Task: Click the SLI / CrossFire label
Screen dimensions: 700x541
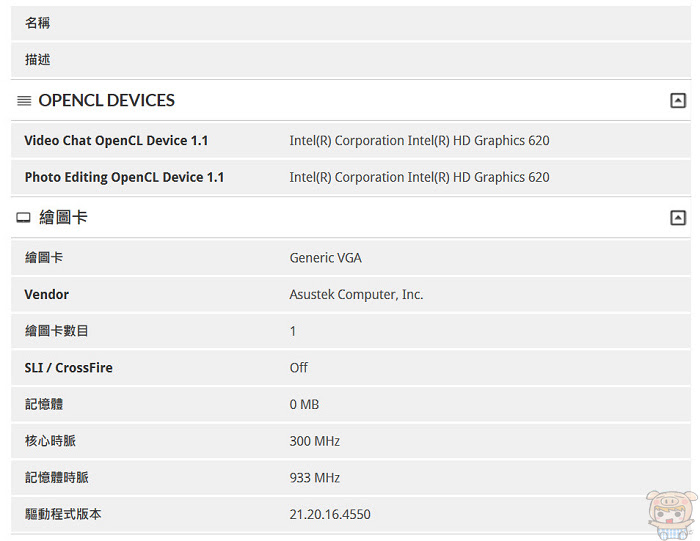Action: tap(68, 368)
